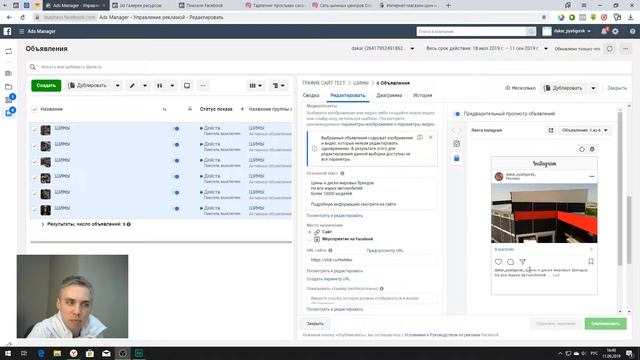Click feedback icon in info notice
Screen dimensions: 640x360
pyautogui.click(x=420, y=138)
